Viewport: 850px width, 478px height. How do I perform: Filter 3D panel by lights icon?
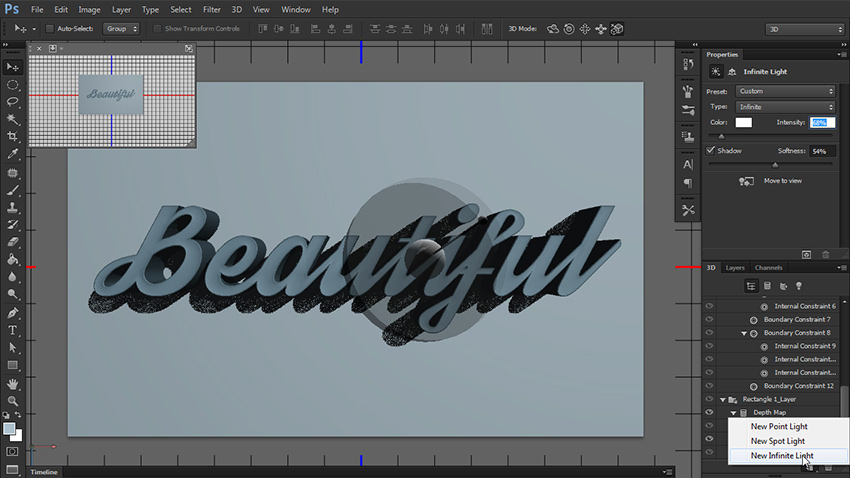point(799,286)
